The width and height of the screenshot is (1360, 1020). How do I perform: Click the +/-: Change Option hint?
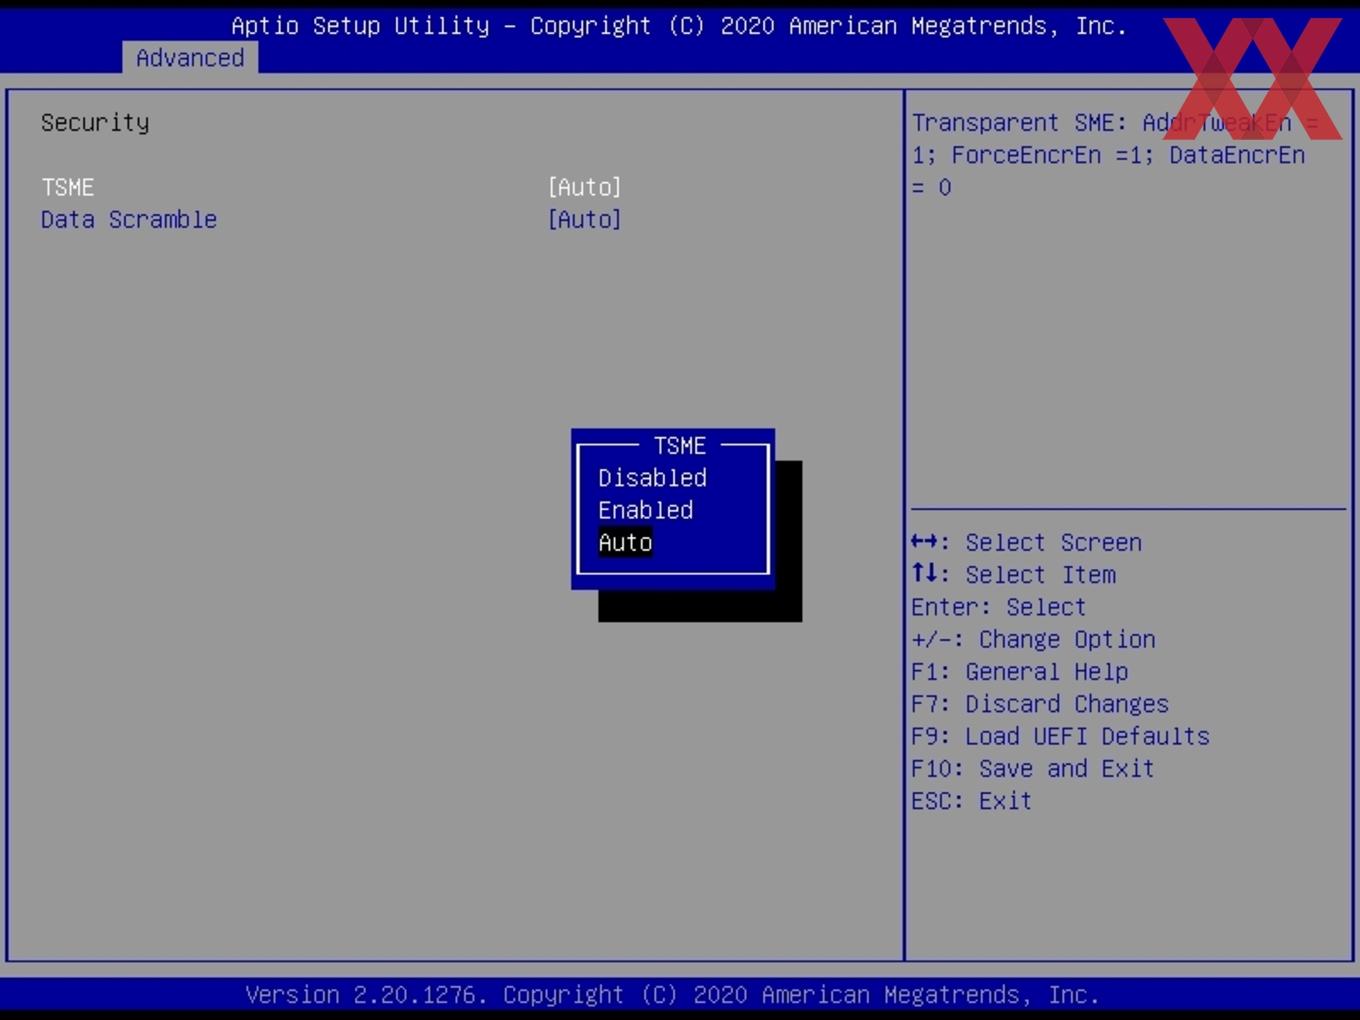1033,639
